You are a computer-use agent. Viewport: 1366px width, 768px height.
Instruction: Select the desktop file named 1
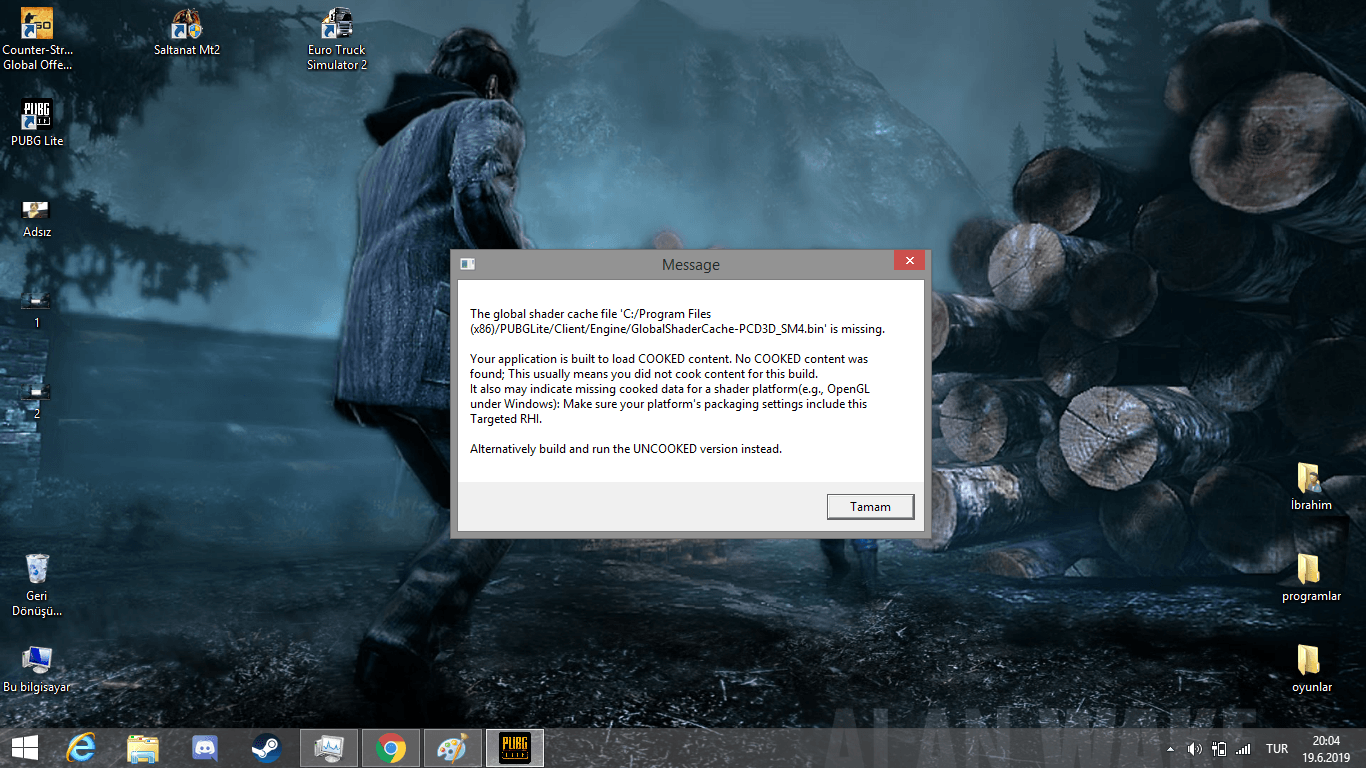(37, 309)
